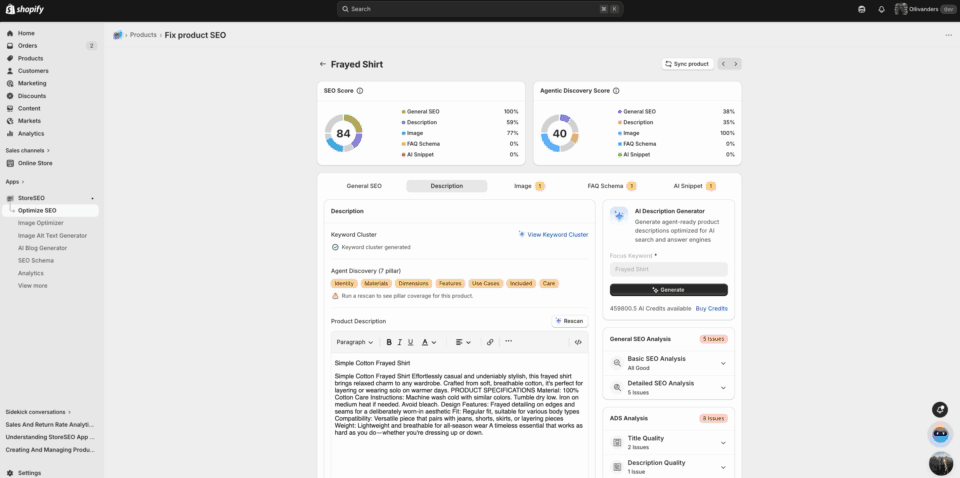
Task: Open SEO Schema in StoreSEO menu
Action: [x=36, y=261]
